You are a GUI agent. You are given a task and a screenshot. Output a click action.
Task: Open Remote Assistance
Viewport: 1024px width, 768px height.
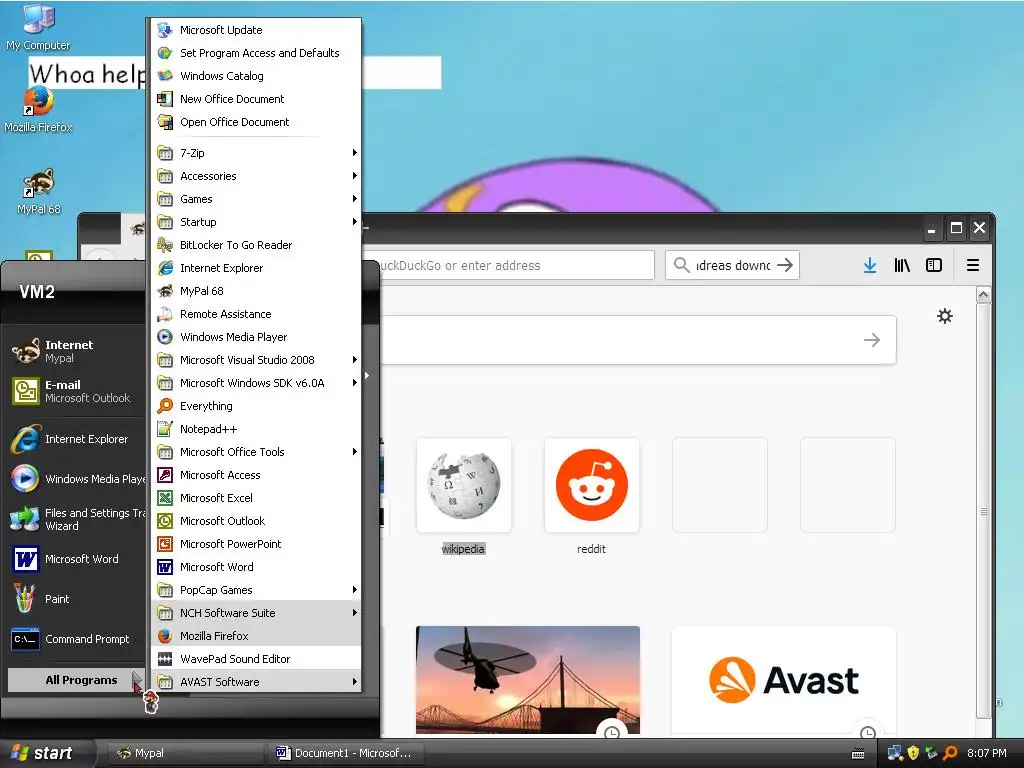(256, 314)
